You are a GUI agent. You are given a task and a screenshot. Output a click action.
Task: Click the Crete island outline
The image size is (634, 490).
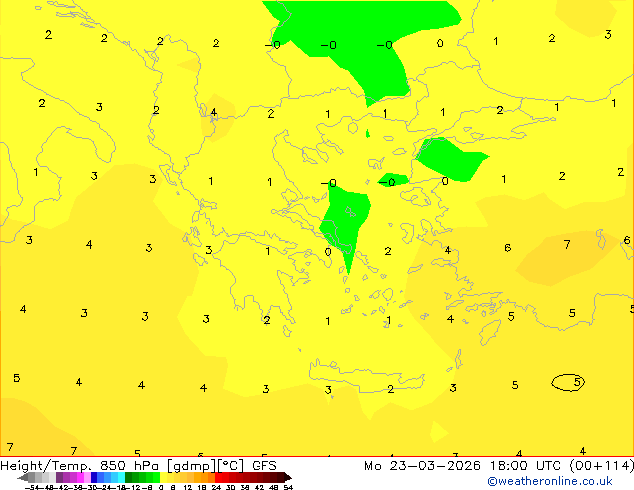(366, 376)
